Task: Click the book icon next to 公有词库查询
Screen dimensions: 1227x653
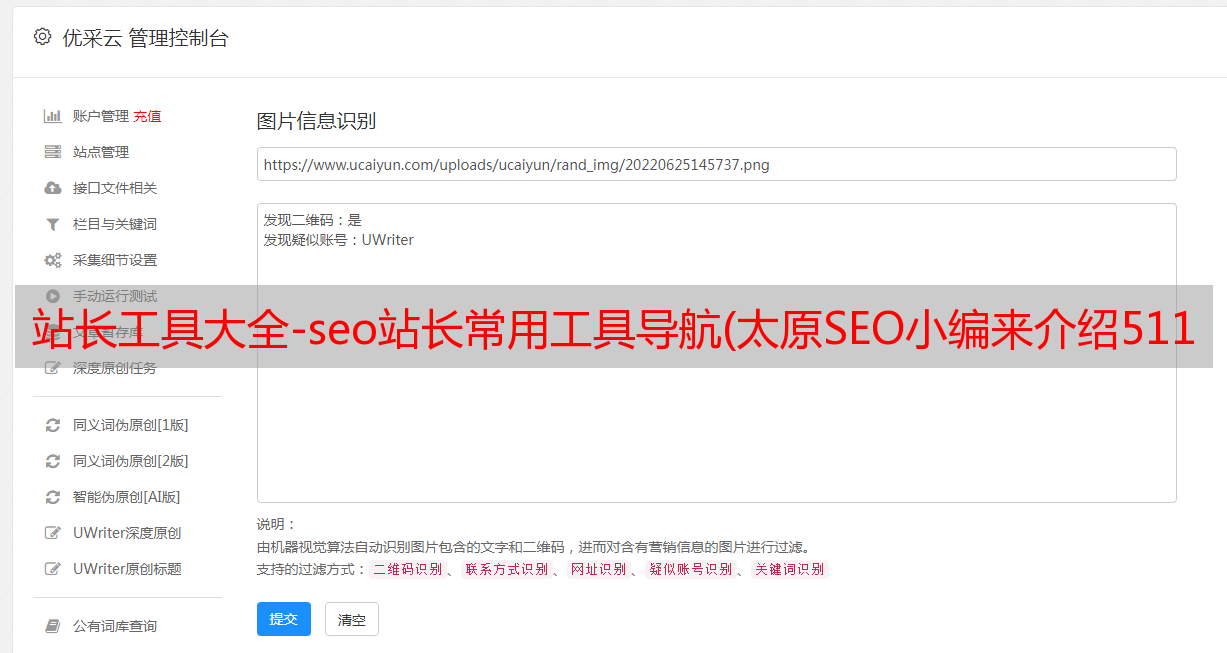Action: 53,626
